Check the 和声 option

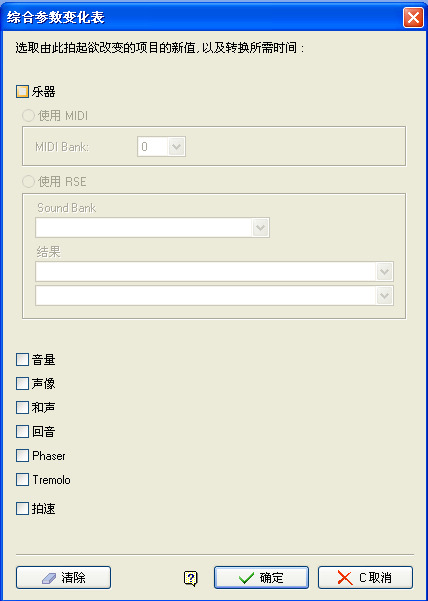click(x=22, y=408)
